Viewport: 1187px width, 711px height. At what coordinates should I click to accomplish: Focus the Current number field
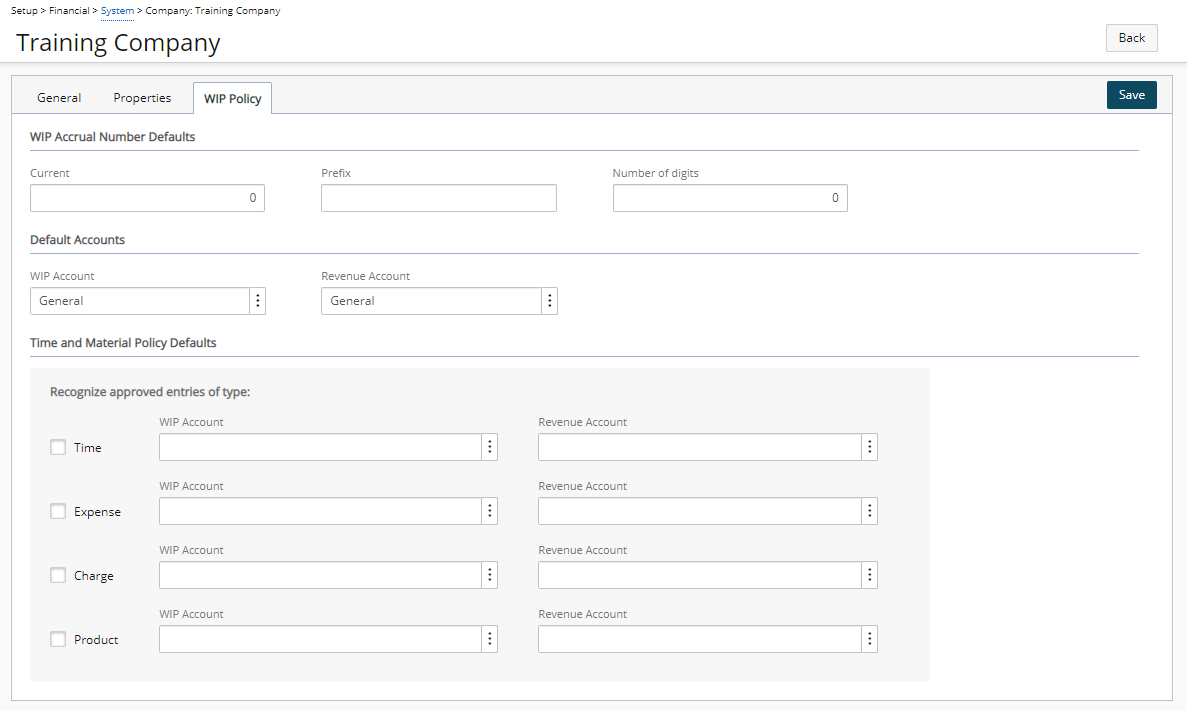[148, 198]
